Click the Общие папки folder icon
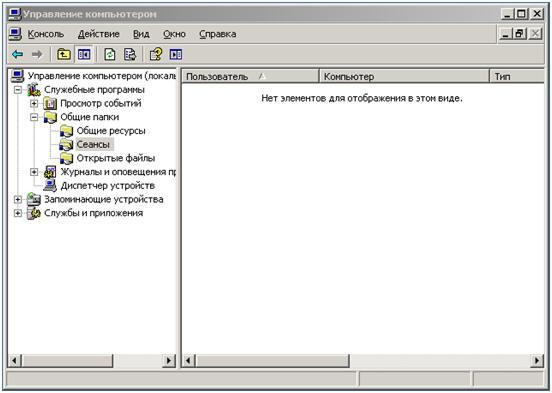 [x=50, y=117]
